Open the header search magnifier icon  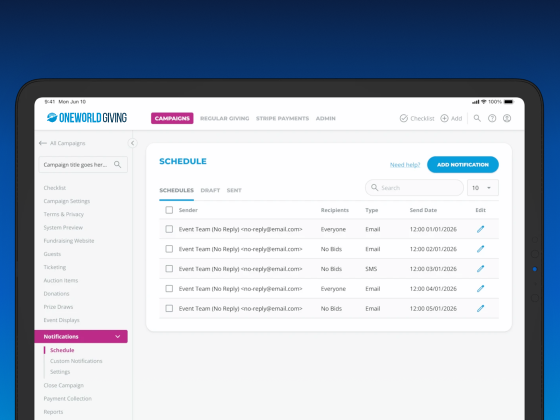[477, 118]
